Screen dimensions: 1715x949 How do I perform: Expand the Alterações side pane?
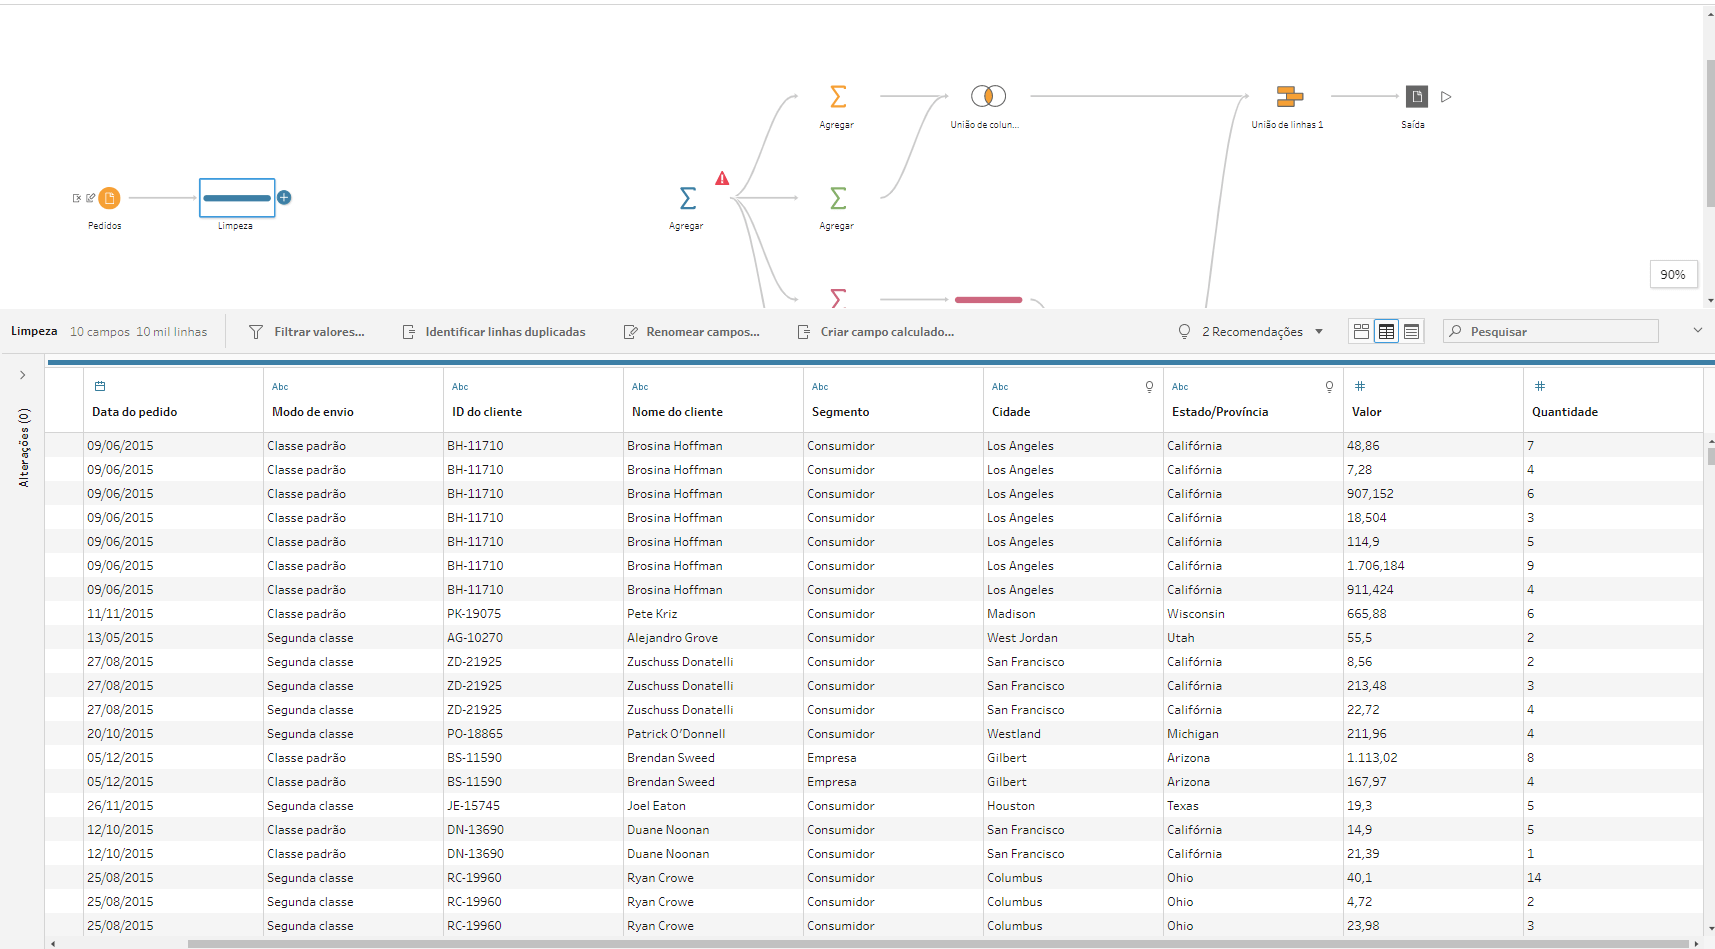22,375
